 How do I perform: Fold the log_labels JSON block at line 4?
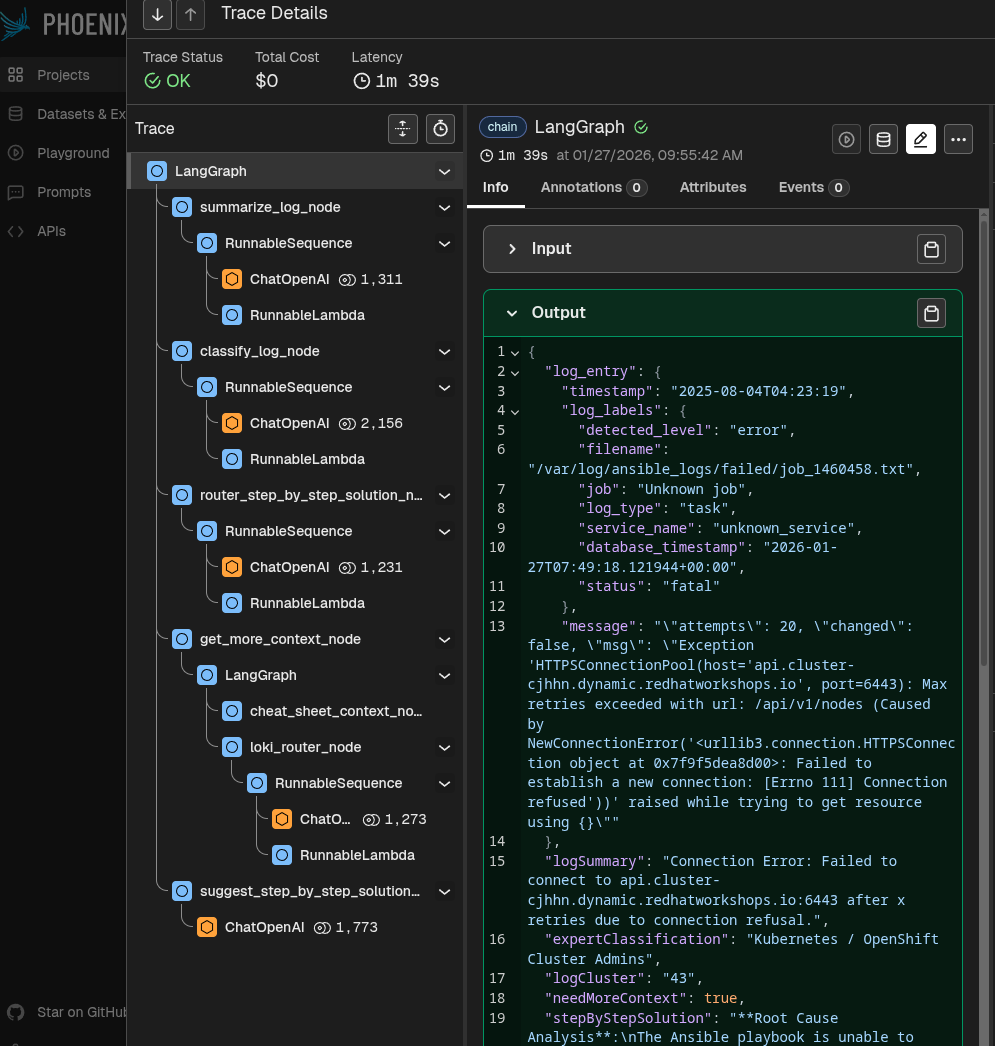coord(515,411)
